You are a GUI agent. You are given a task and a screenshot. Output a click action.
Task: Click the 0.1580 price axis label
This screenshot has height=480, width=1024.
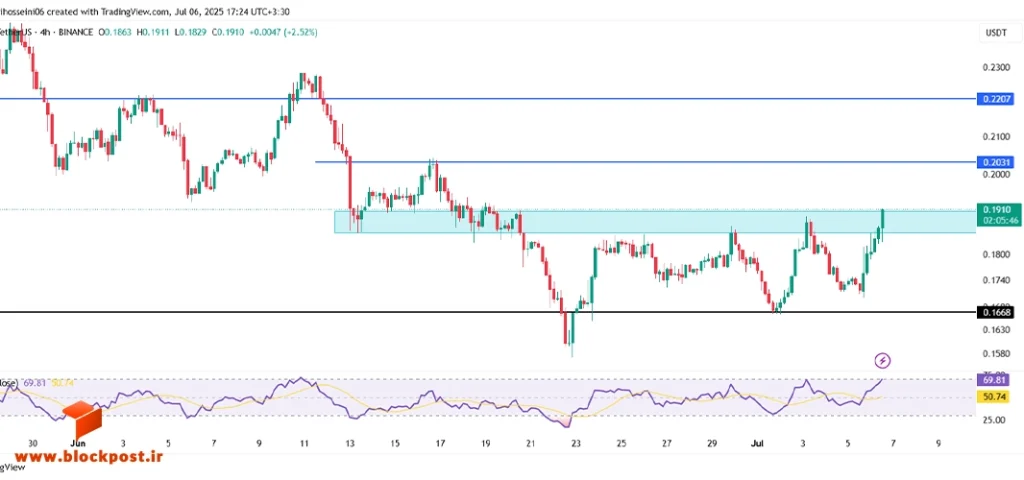pos(995,355)
